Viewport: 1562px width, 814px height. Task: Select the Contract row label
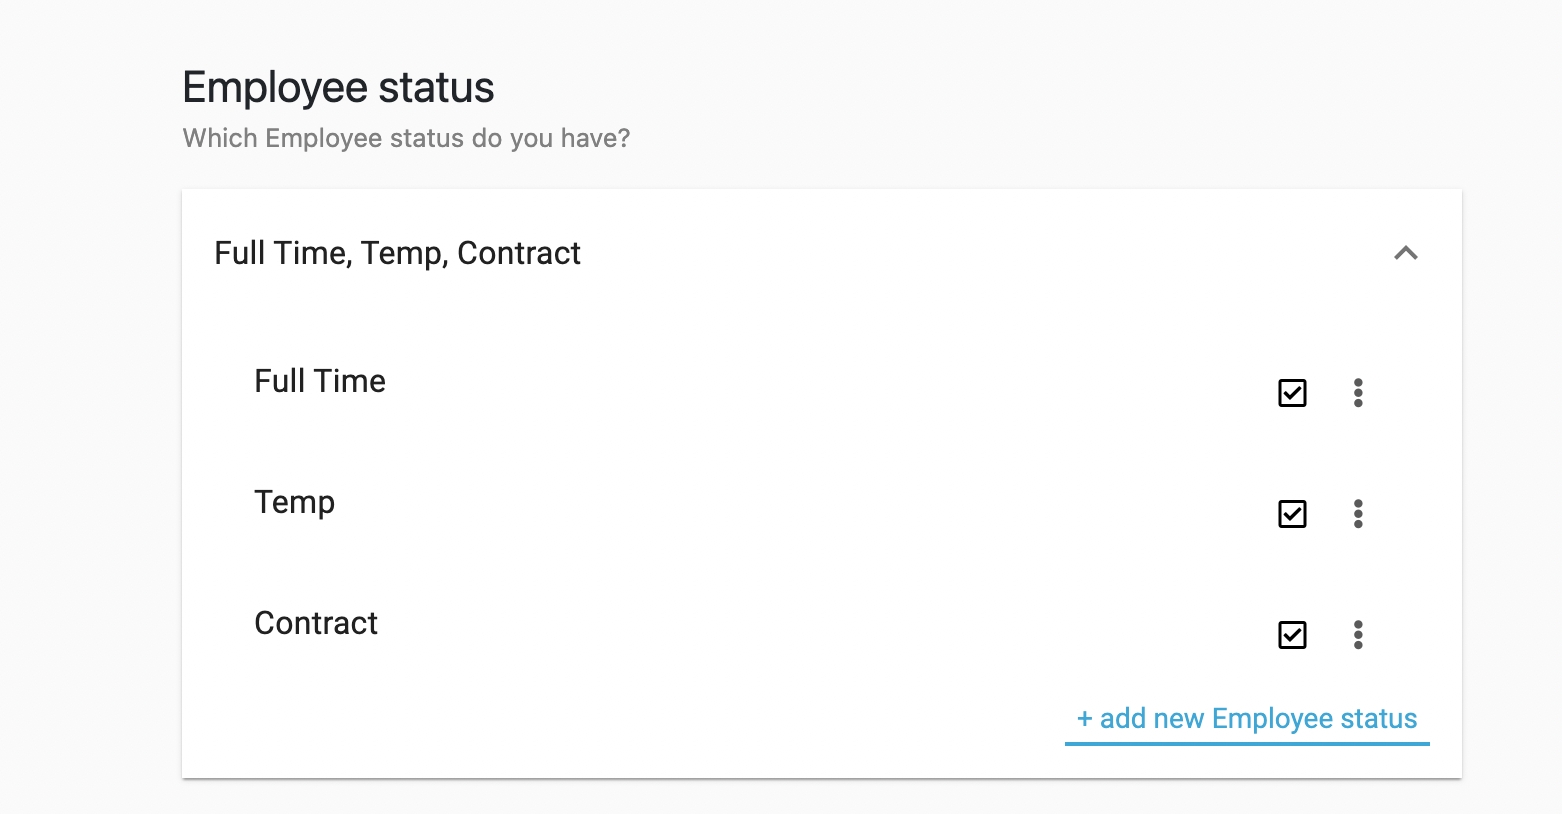tap(316, 623)
